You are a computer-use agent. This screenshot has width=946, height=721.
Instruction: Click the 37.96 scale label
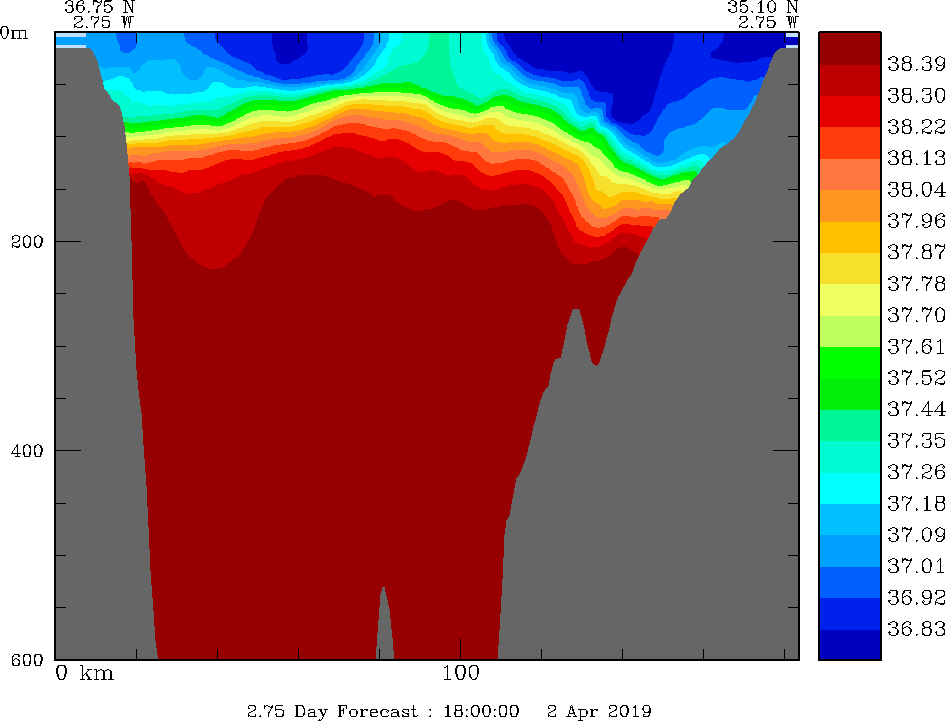tap(916, 221)
